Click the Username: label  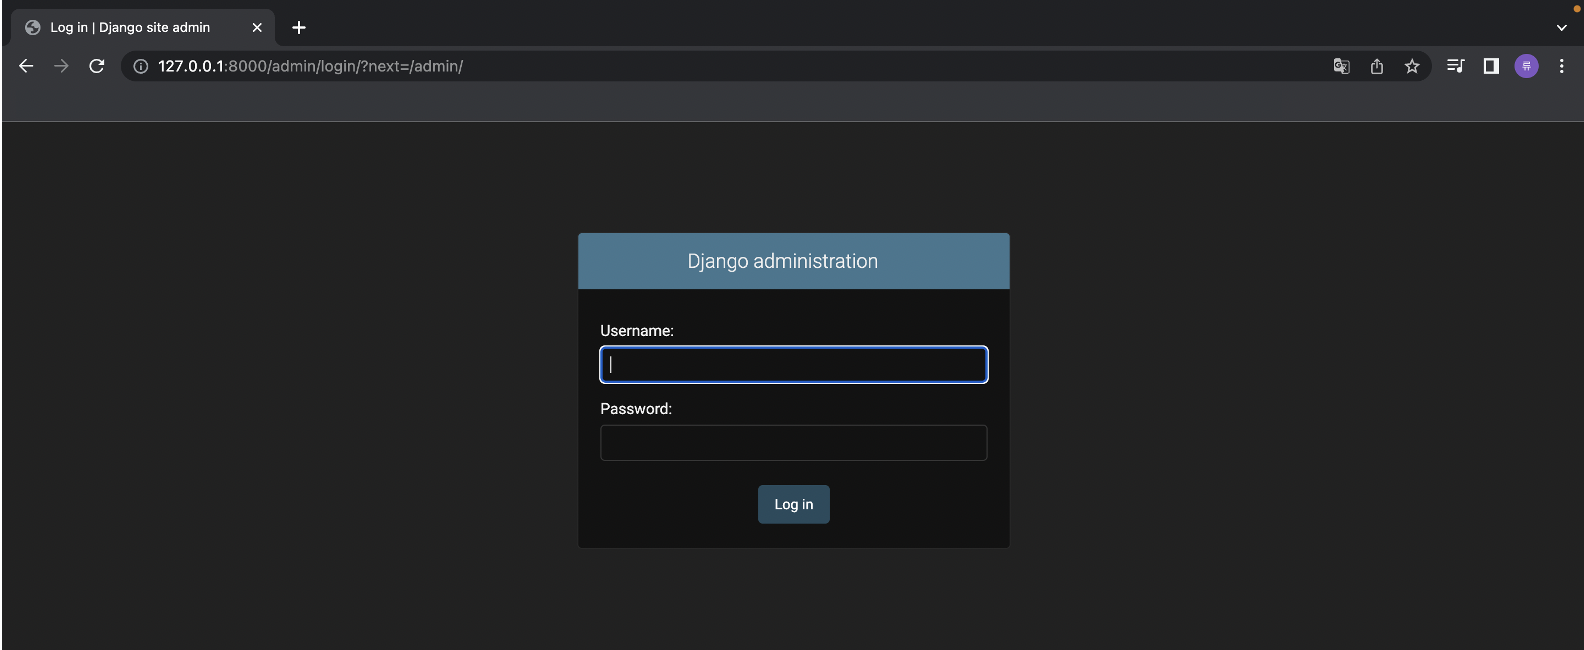pyautogui.click(x=637, y=331)
